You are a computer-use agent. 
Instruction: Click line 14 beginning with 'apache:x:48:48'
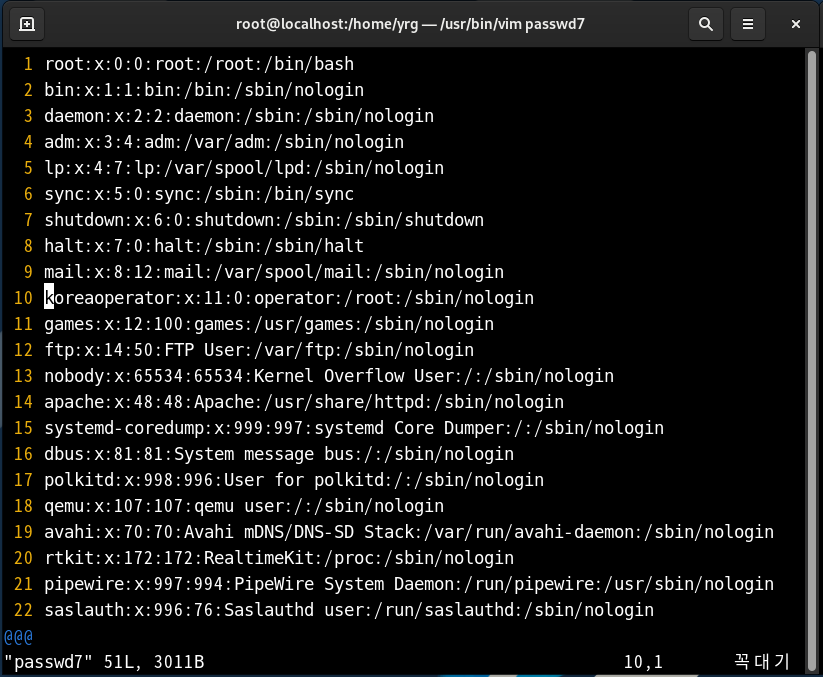[x=304, y=402]
